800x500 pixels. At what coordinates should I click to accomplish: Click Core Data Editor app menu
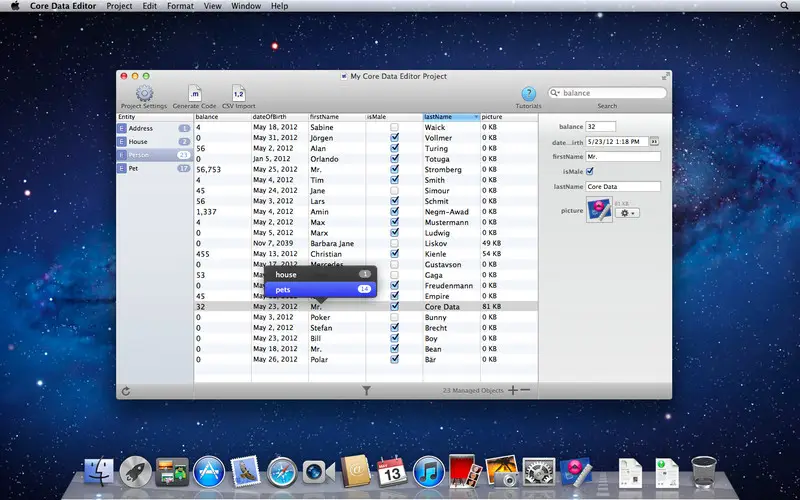63,6
